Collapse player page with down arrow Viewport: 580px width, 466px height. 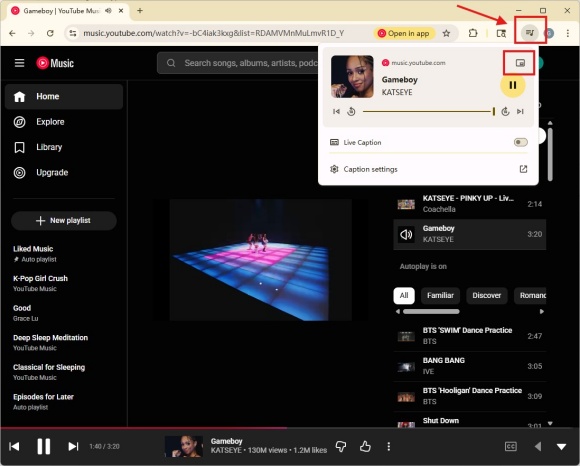pos(562,447)
